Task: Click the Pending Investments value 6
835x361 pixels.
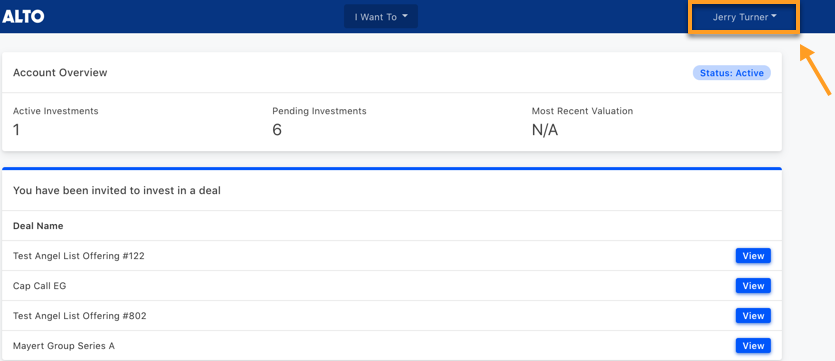Action: pos(277,129)
